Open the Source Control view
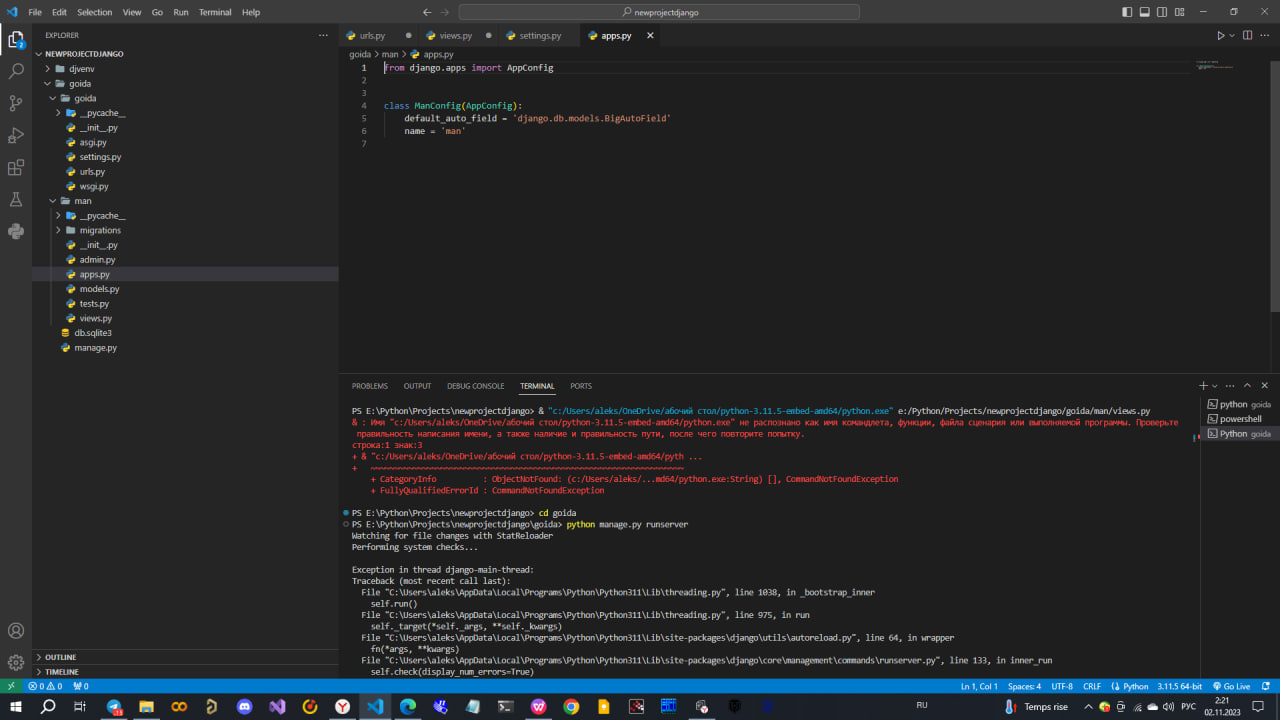The height and width of the screenshot is (720, 1280). (16, 103)
